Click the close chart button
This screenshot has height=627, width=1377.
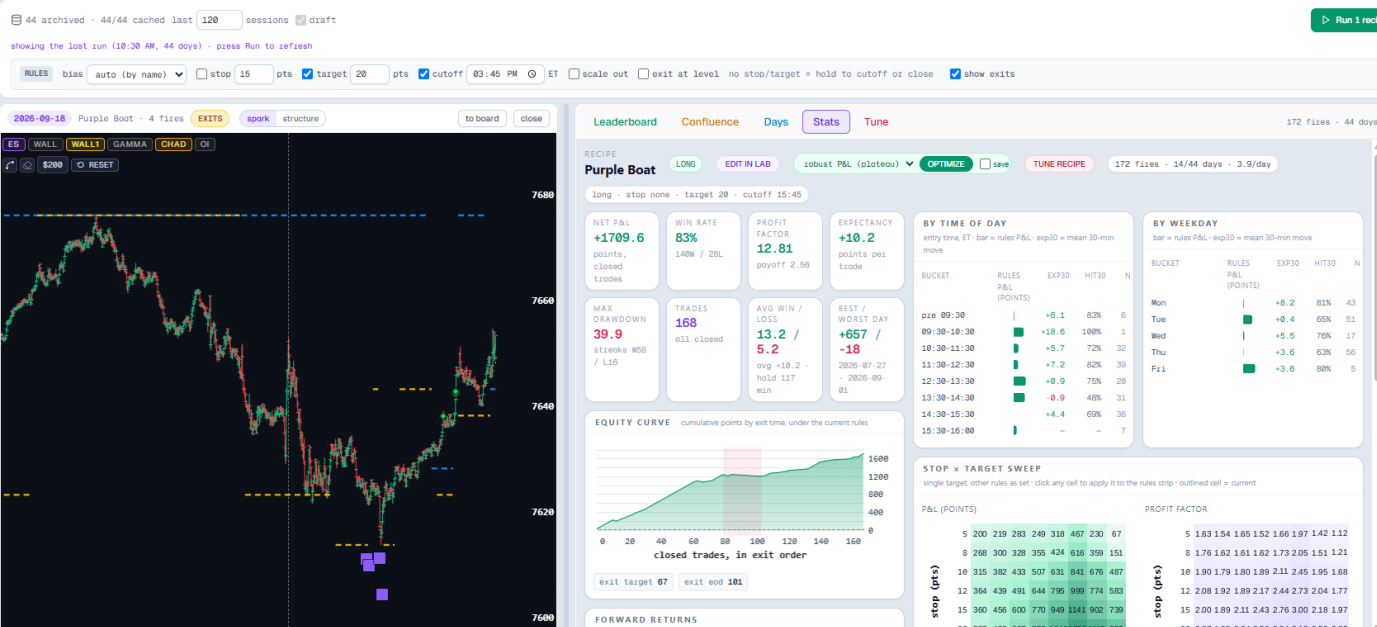click(x=531, y=118)
